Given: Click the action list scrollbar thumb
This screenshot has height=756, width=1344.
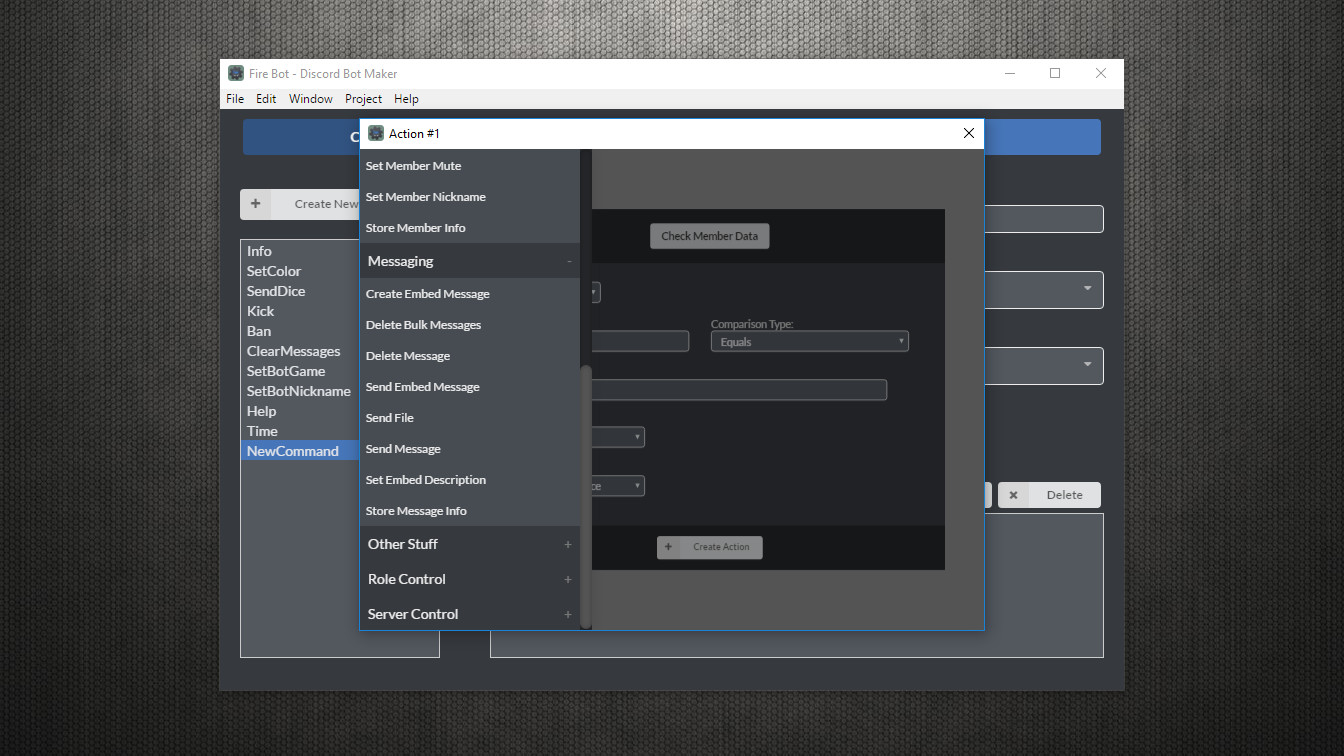Looking at the screenshot, I should pos(586,496).
